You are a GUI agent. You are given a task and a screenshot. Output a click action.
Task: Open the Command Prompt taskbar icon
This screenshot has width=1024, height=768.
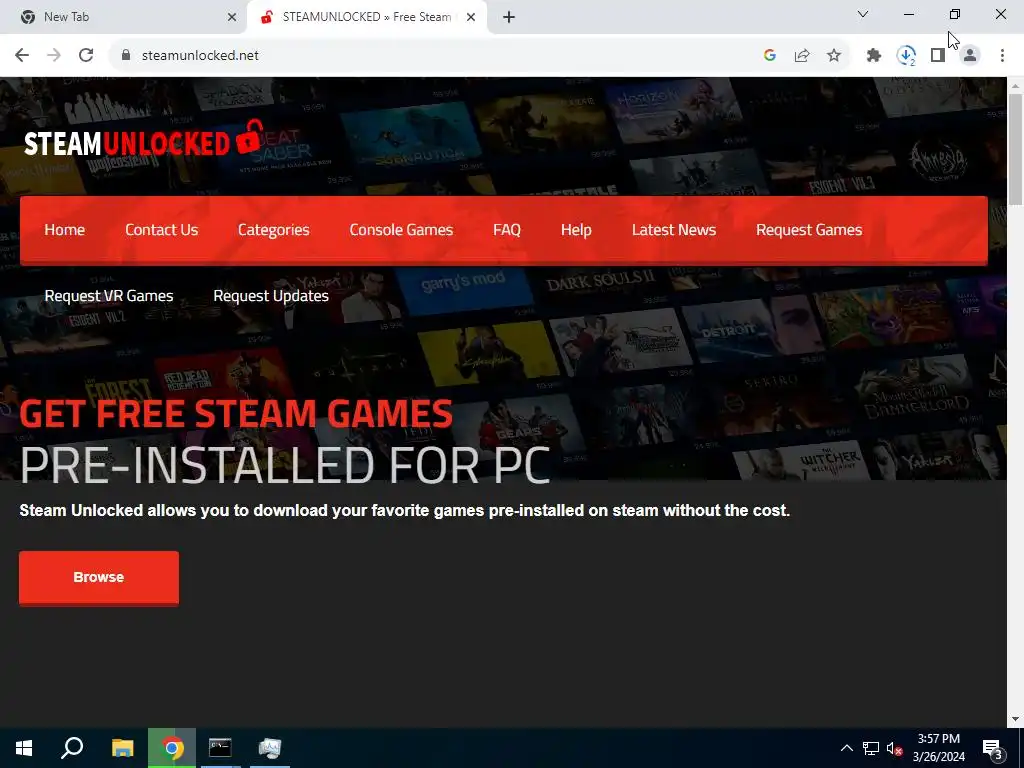tap(220, 748)
